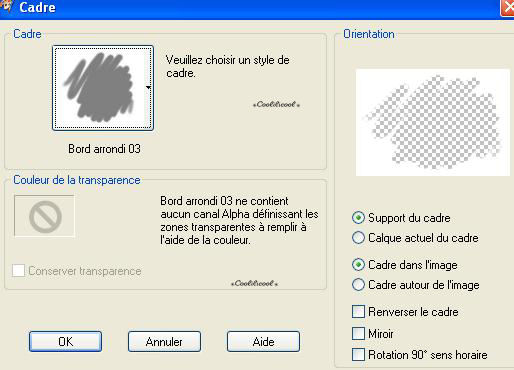The image size is (514, 370).
Task: Select Support du cadre radio option
Action: click(x=358, y=218)
